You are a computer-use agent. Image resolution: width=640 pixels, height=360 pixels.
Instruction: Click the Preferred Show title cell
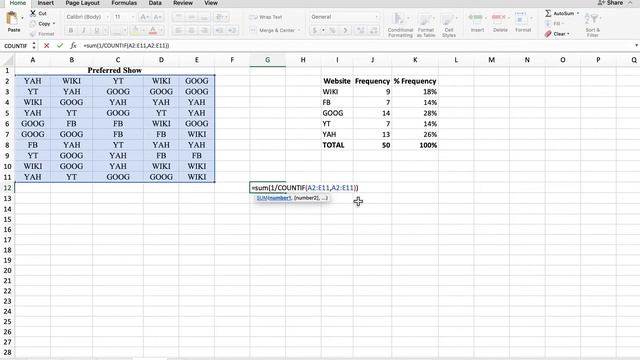(x=115, y=70)
